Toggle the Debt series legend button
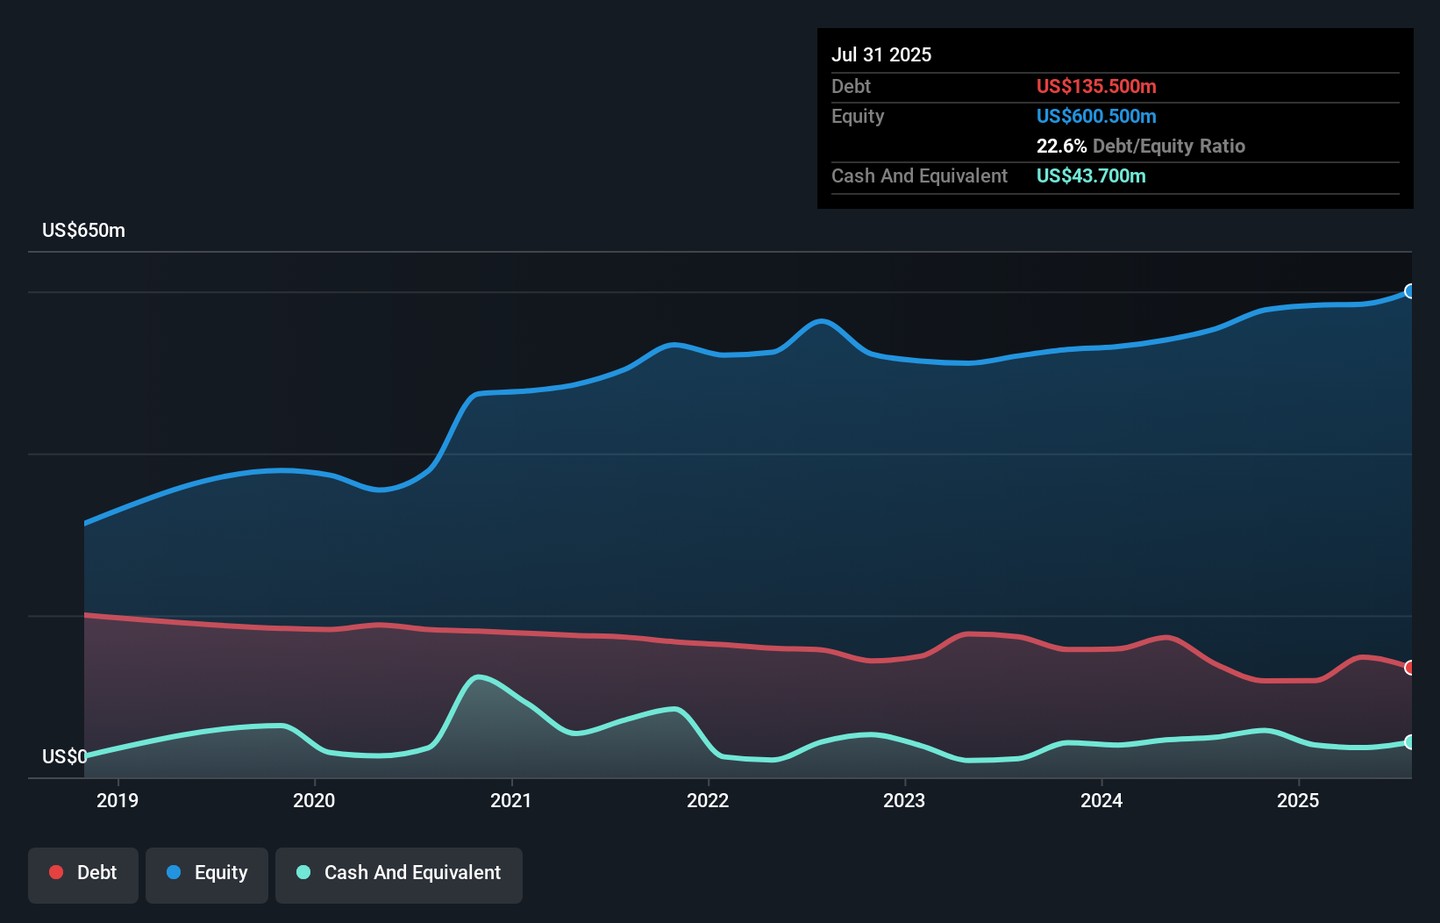The image size is (1440, 923). click(x=83, y=873)
